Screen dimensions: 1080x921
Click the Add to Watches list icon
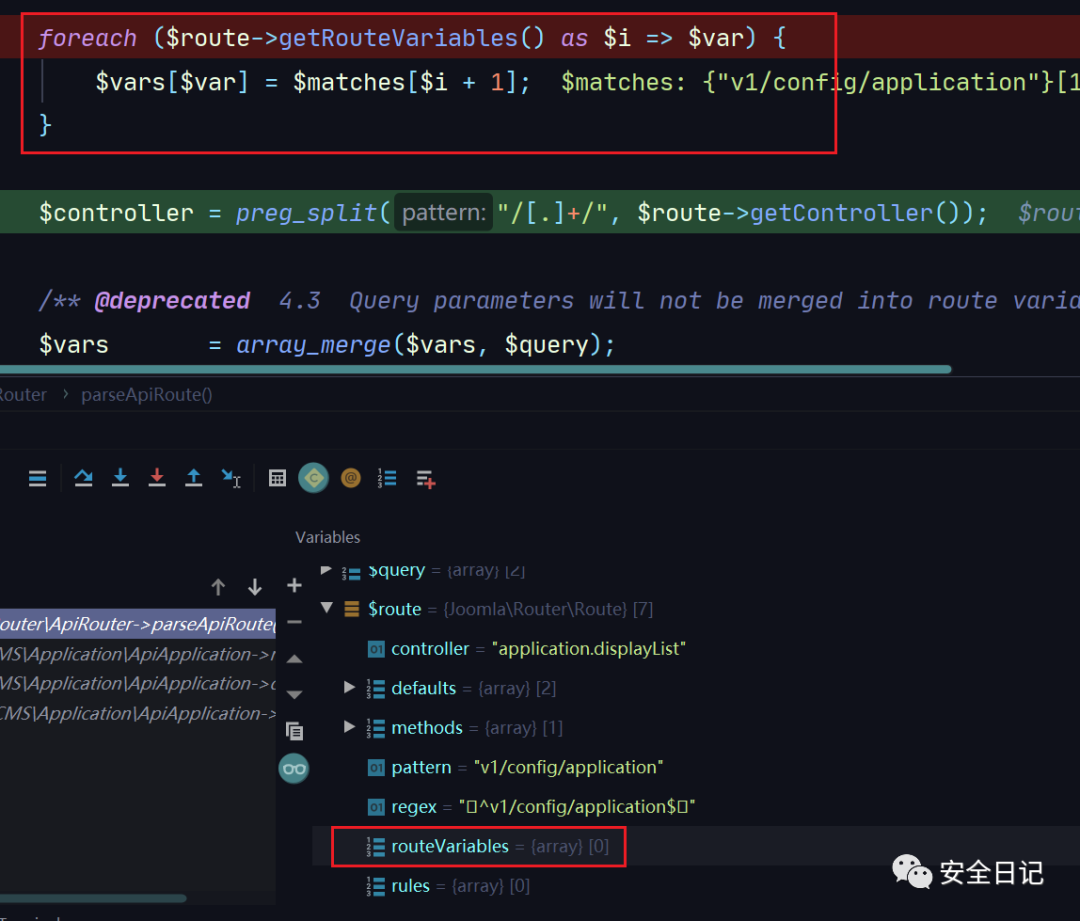(426, 479)
